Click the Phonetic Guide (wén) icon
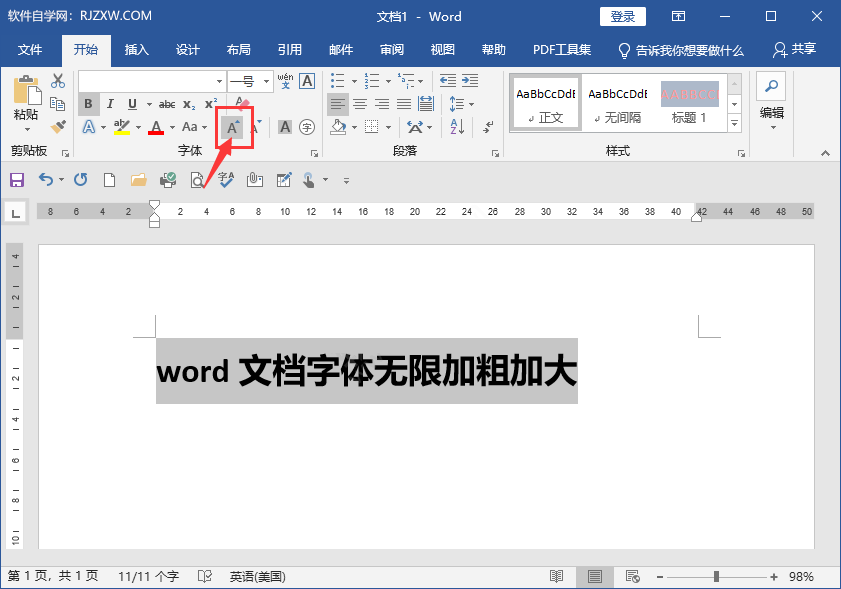The width and height of the screenshot is (841, 589). (x=286, y=80)
